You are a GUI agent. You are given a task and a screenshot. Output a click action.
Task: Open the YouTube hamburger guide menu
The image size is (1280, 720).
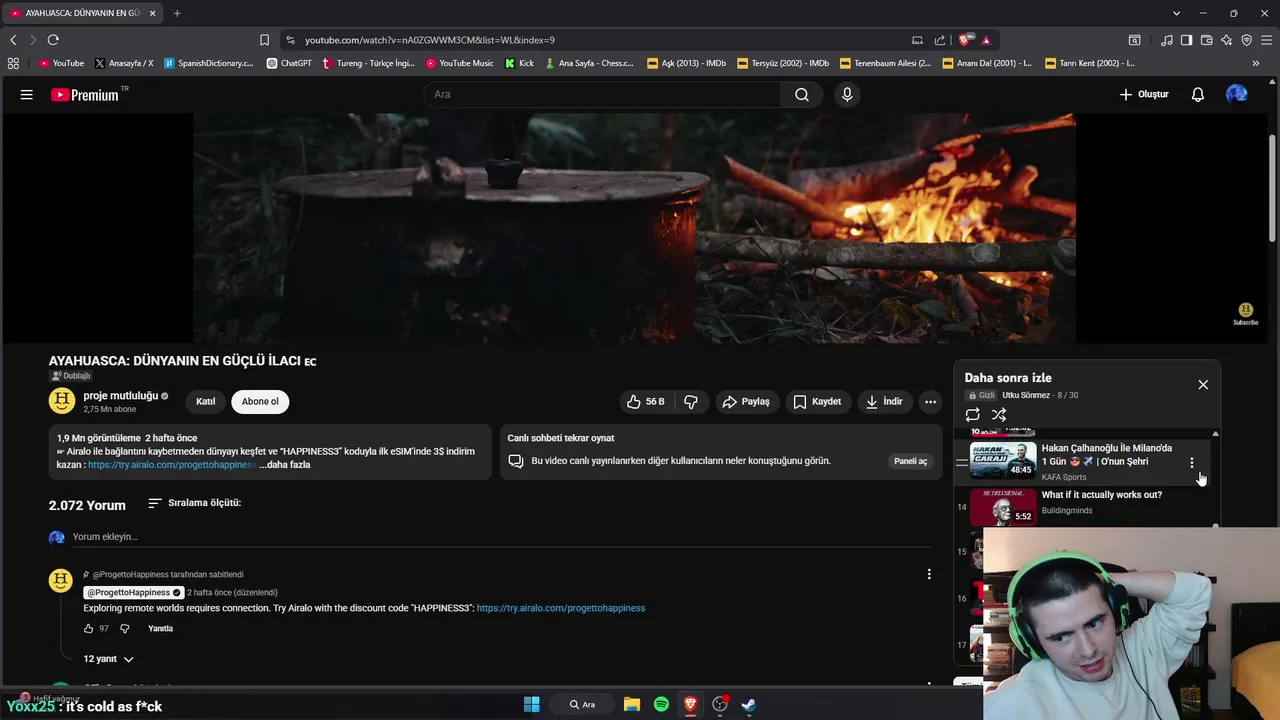pos(27,94)
